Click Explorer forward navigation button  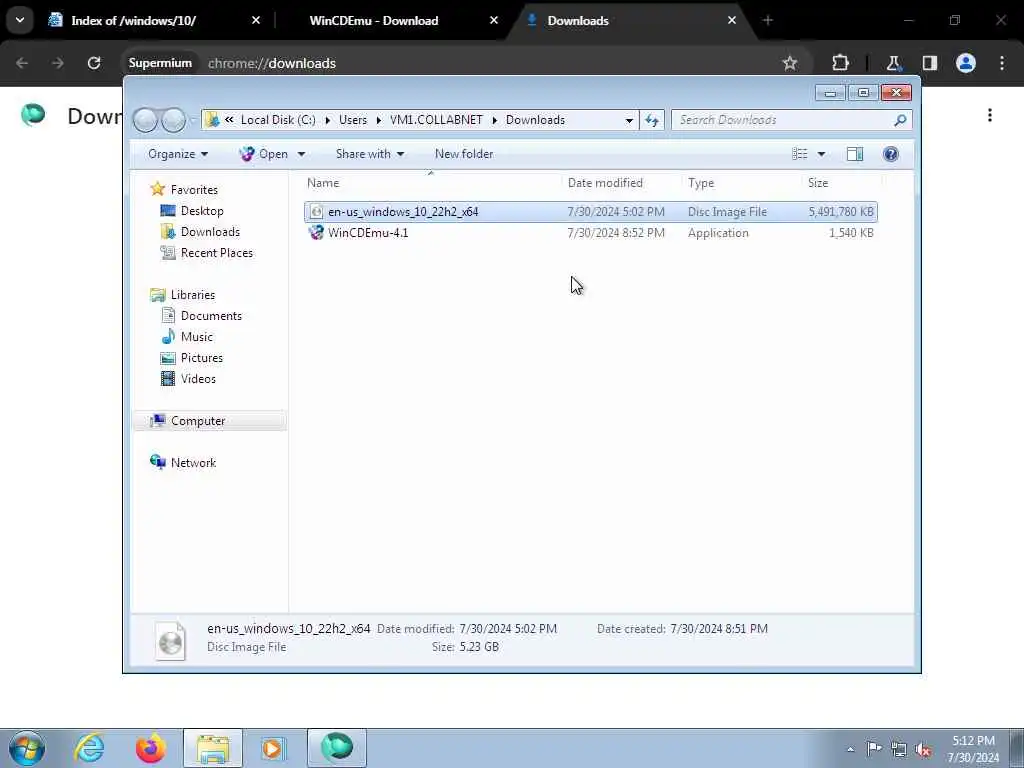(x=173, y=120)
